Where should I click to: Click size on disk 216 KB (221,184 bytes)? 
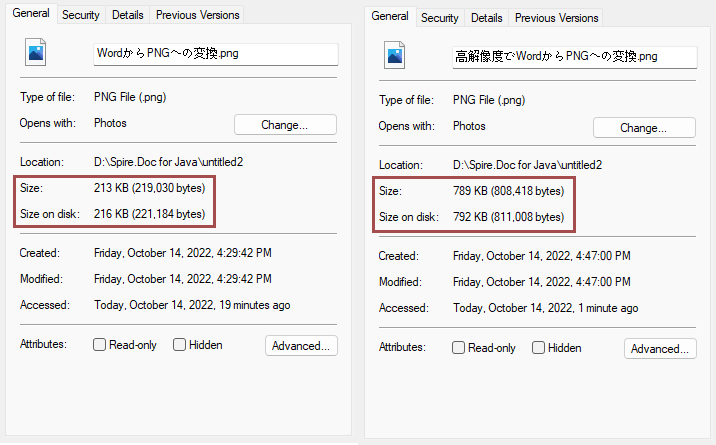(149, 214)
